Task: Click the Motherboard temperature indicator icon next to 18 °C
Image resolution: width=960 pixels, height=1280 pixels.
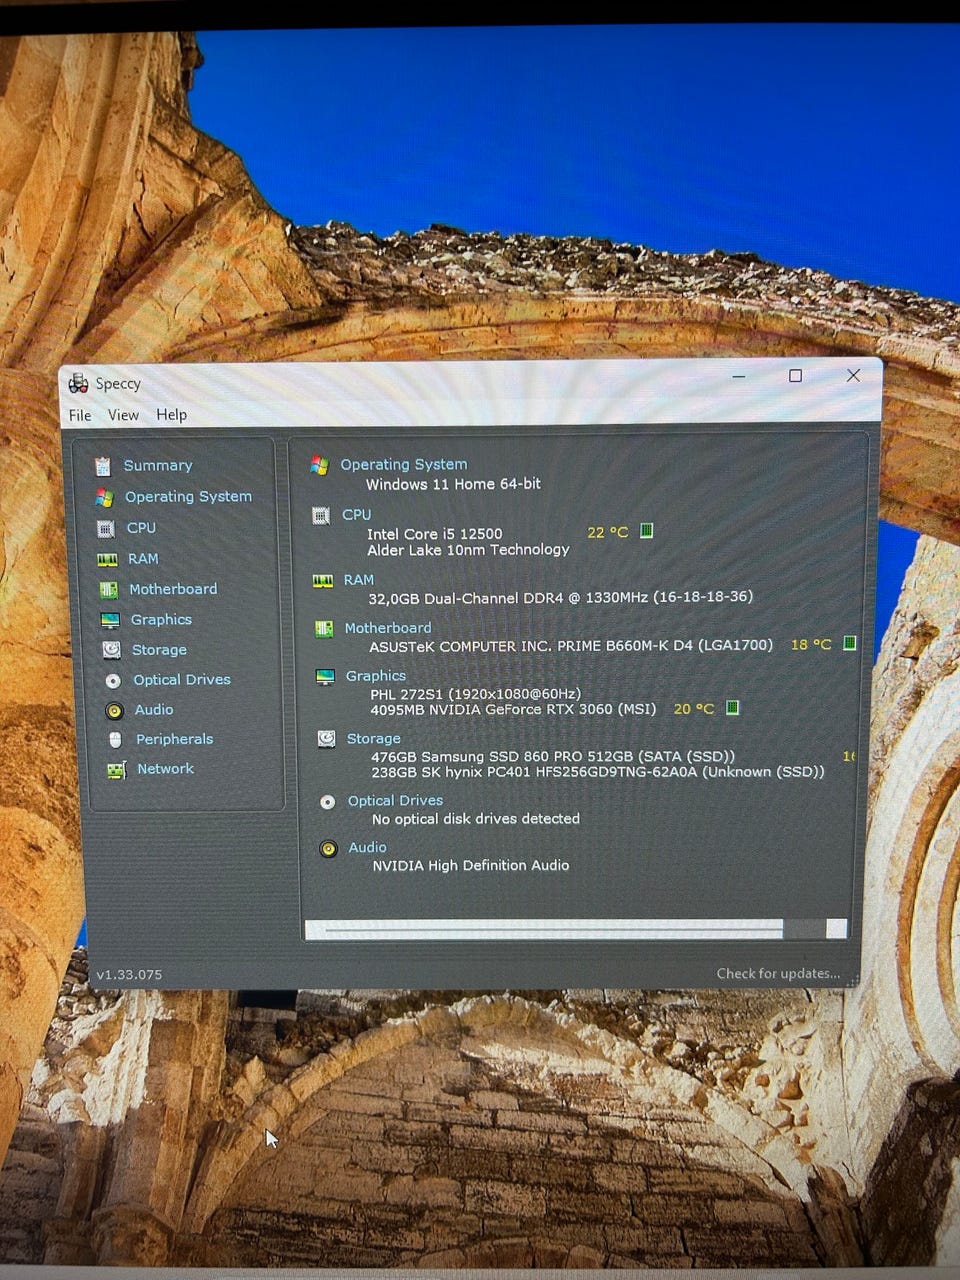Action: pyautogui.click(x=849, y=643)
